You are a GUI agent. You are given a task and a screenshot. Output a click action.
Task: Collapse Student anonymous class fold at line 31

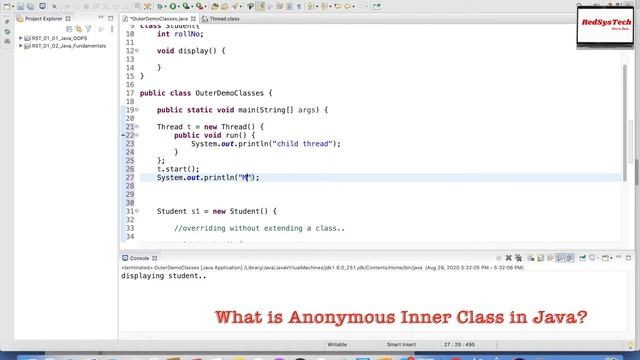(x=137, y=211)
